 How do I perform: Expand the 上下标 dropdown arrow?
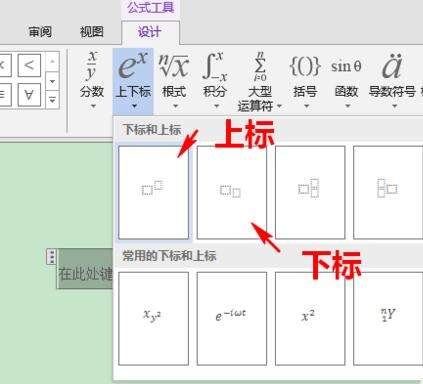pyautogui.click(x=134, y=106)
